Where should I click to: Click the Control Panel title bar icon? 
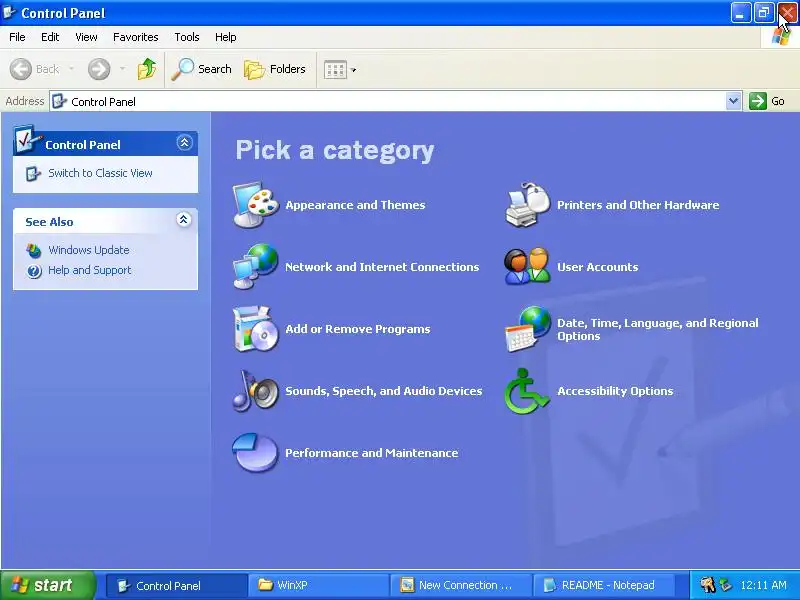(9, 12)
